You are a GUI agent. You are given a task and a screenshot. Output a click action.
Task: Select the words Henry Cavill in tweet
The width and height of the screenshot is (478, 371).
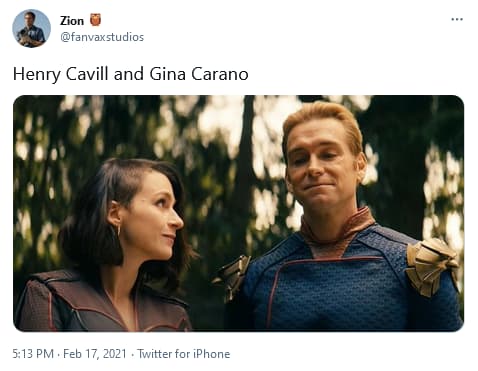(x=60, y=74)
